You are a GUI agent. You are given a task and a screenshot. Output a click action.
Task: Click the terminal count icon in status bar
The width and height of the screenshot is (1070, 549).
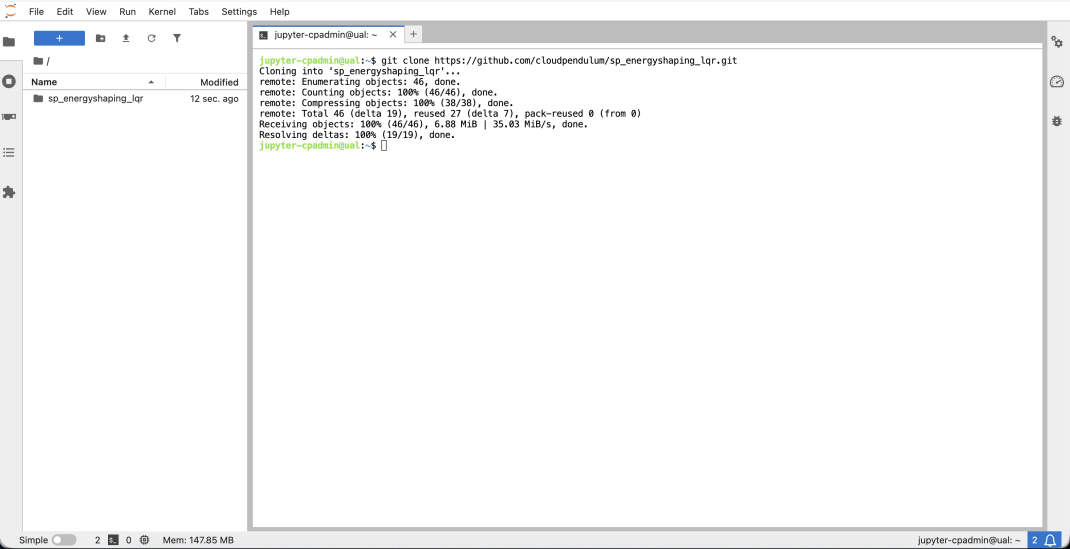pyautogui.click(x=113, y=540)
